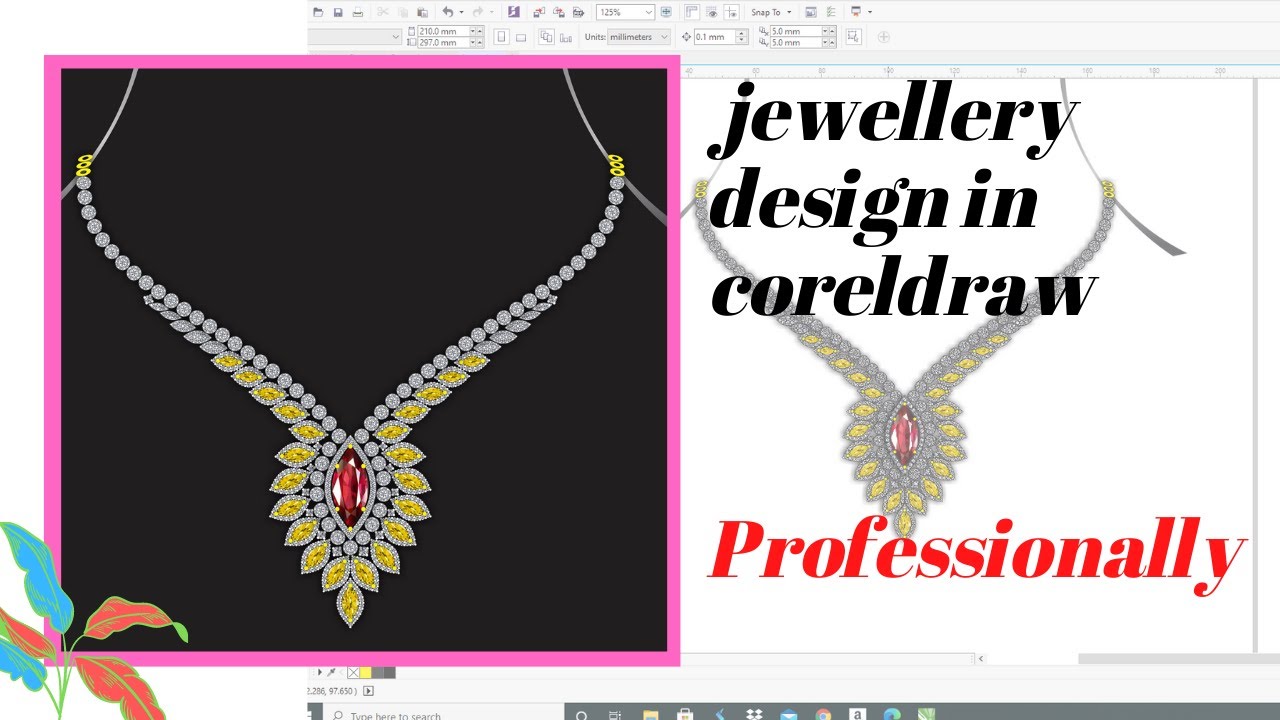This screenshot has width=1280, height=720.
Task: Open Microsoft Edge from the taskbar
Action: click(892, 715)
